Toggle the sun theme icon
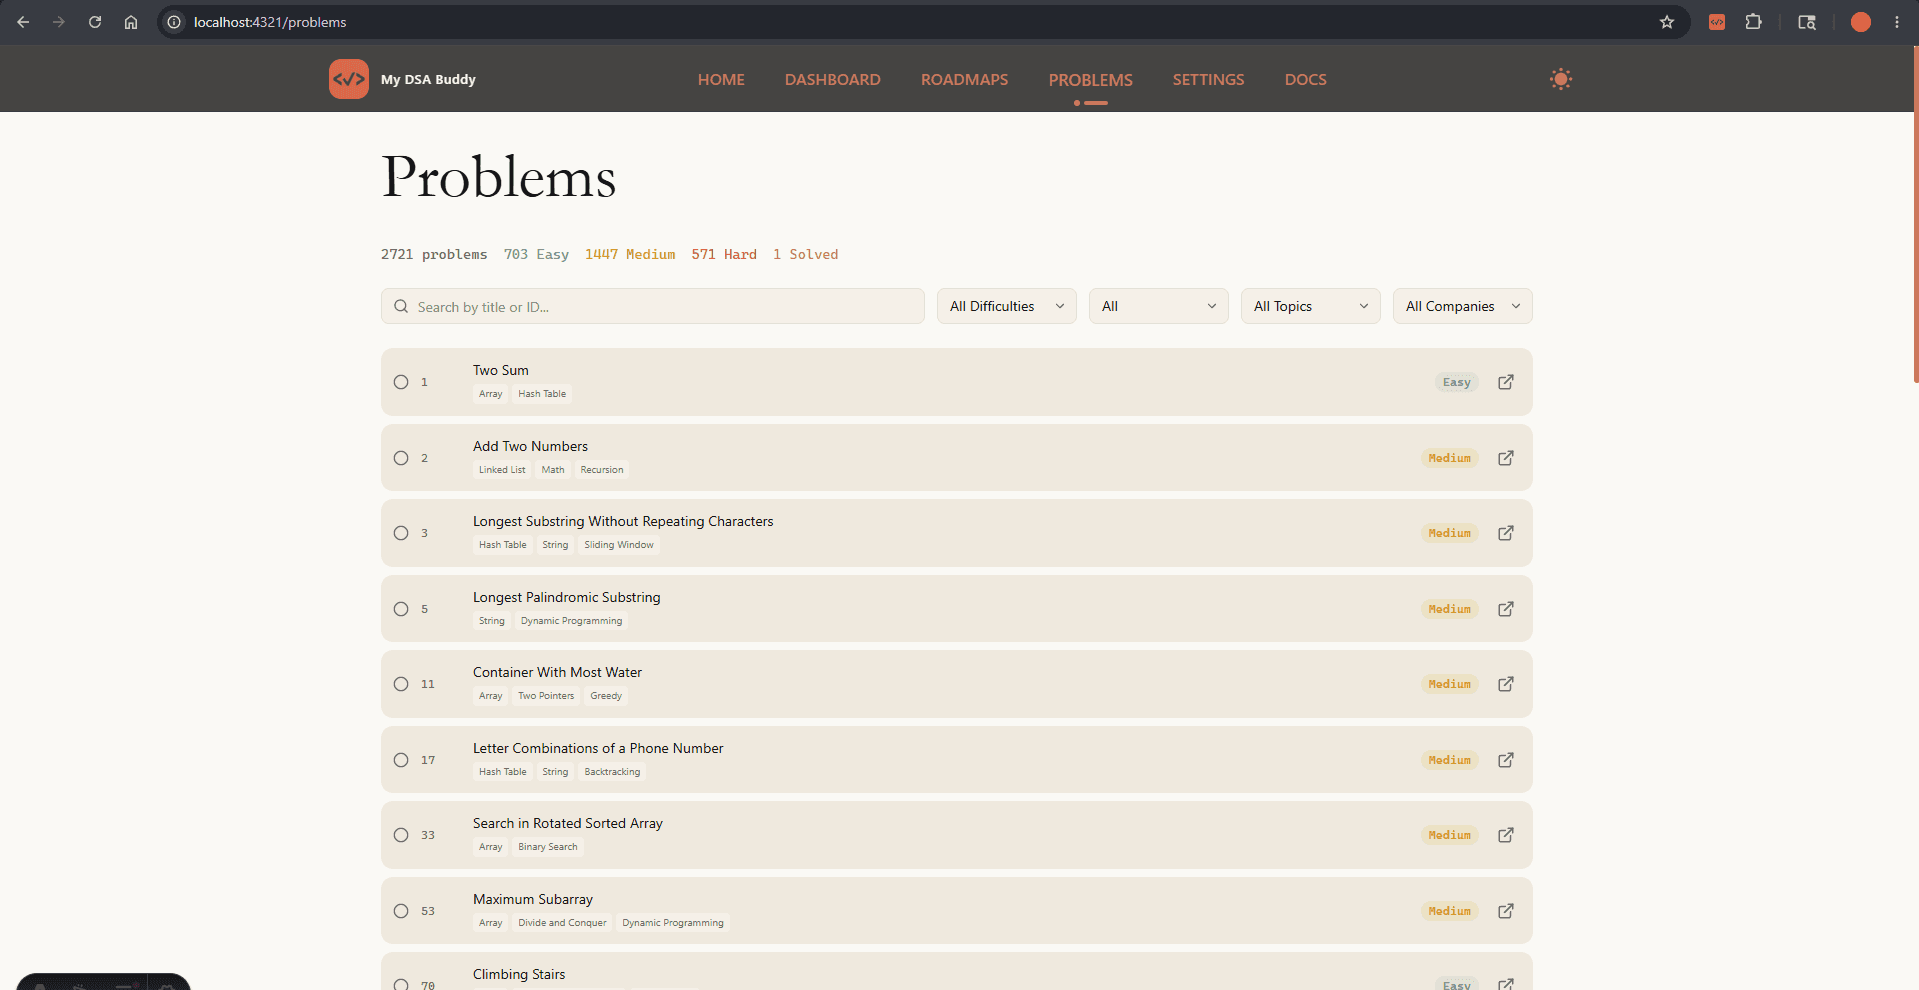Screen dimensions: 1919x990 (1560, 79)
